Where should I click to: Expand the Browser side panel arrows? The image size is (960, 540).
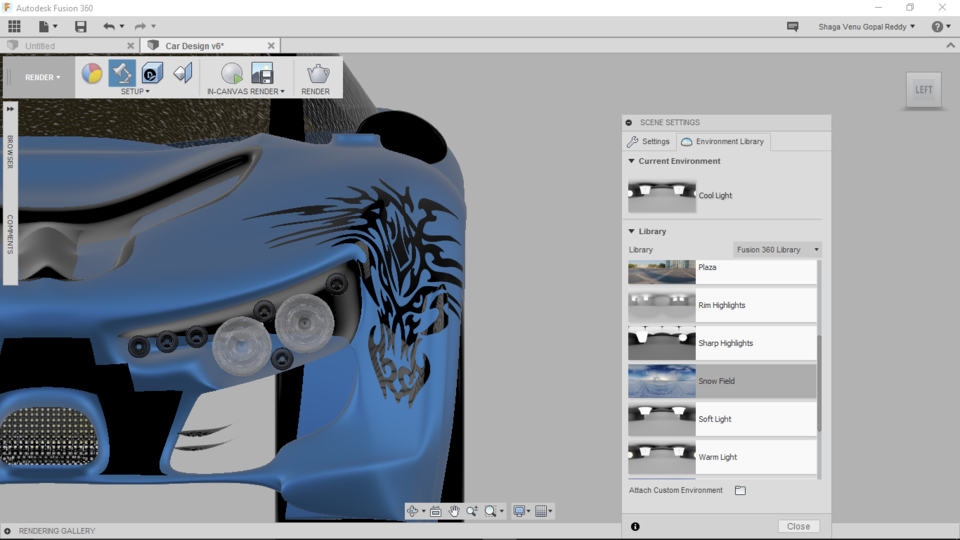10,109
